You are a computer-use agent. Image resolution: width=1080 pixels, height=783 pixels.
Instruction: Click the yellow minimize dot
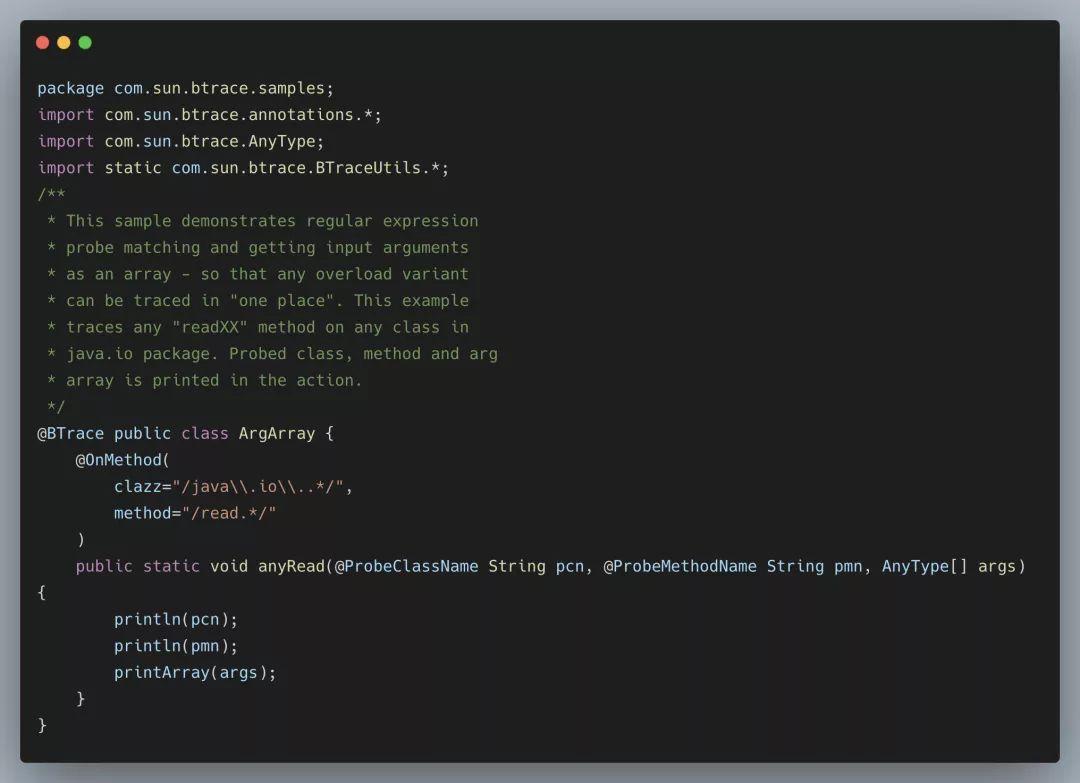64,43
